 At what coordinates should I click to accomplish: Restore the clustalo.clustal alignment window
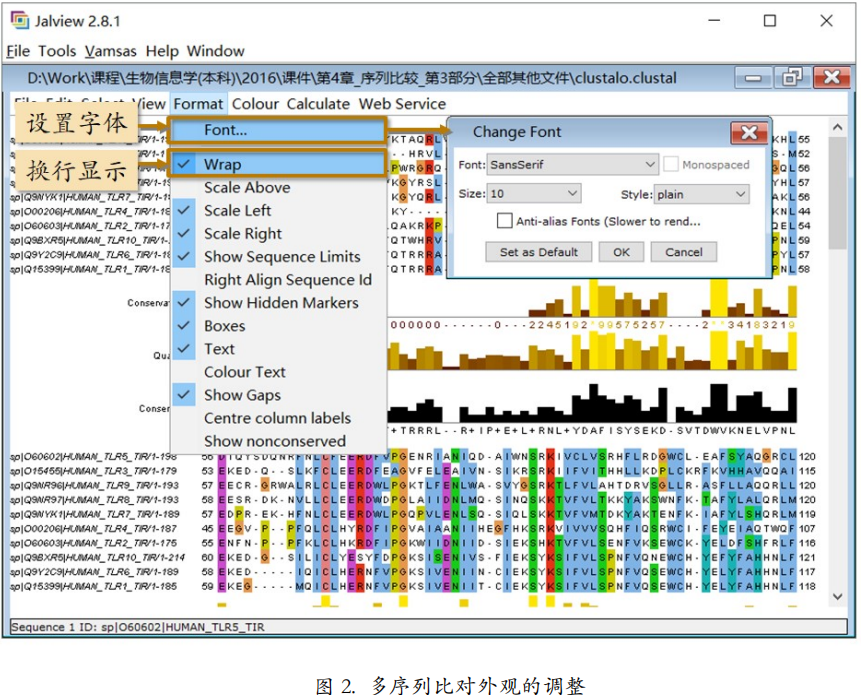[792, 78]
